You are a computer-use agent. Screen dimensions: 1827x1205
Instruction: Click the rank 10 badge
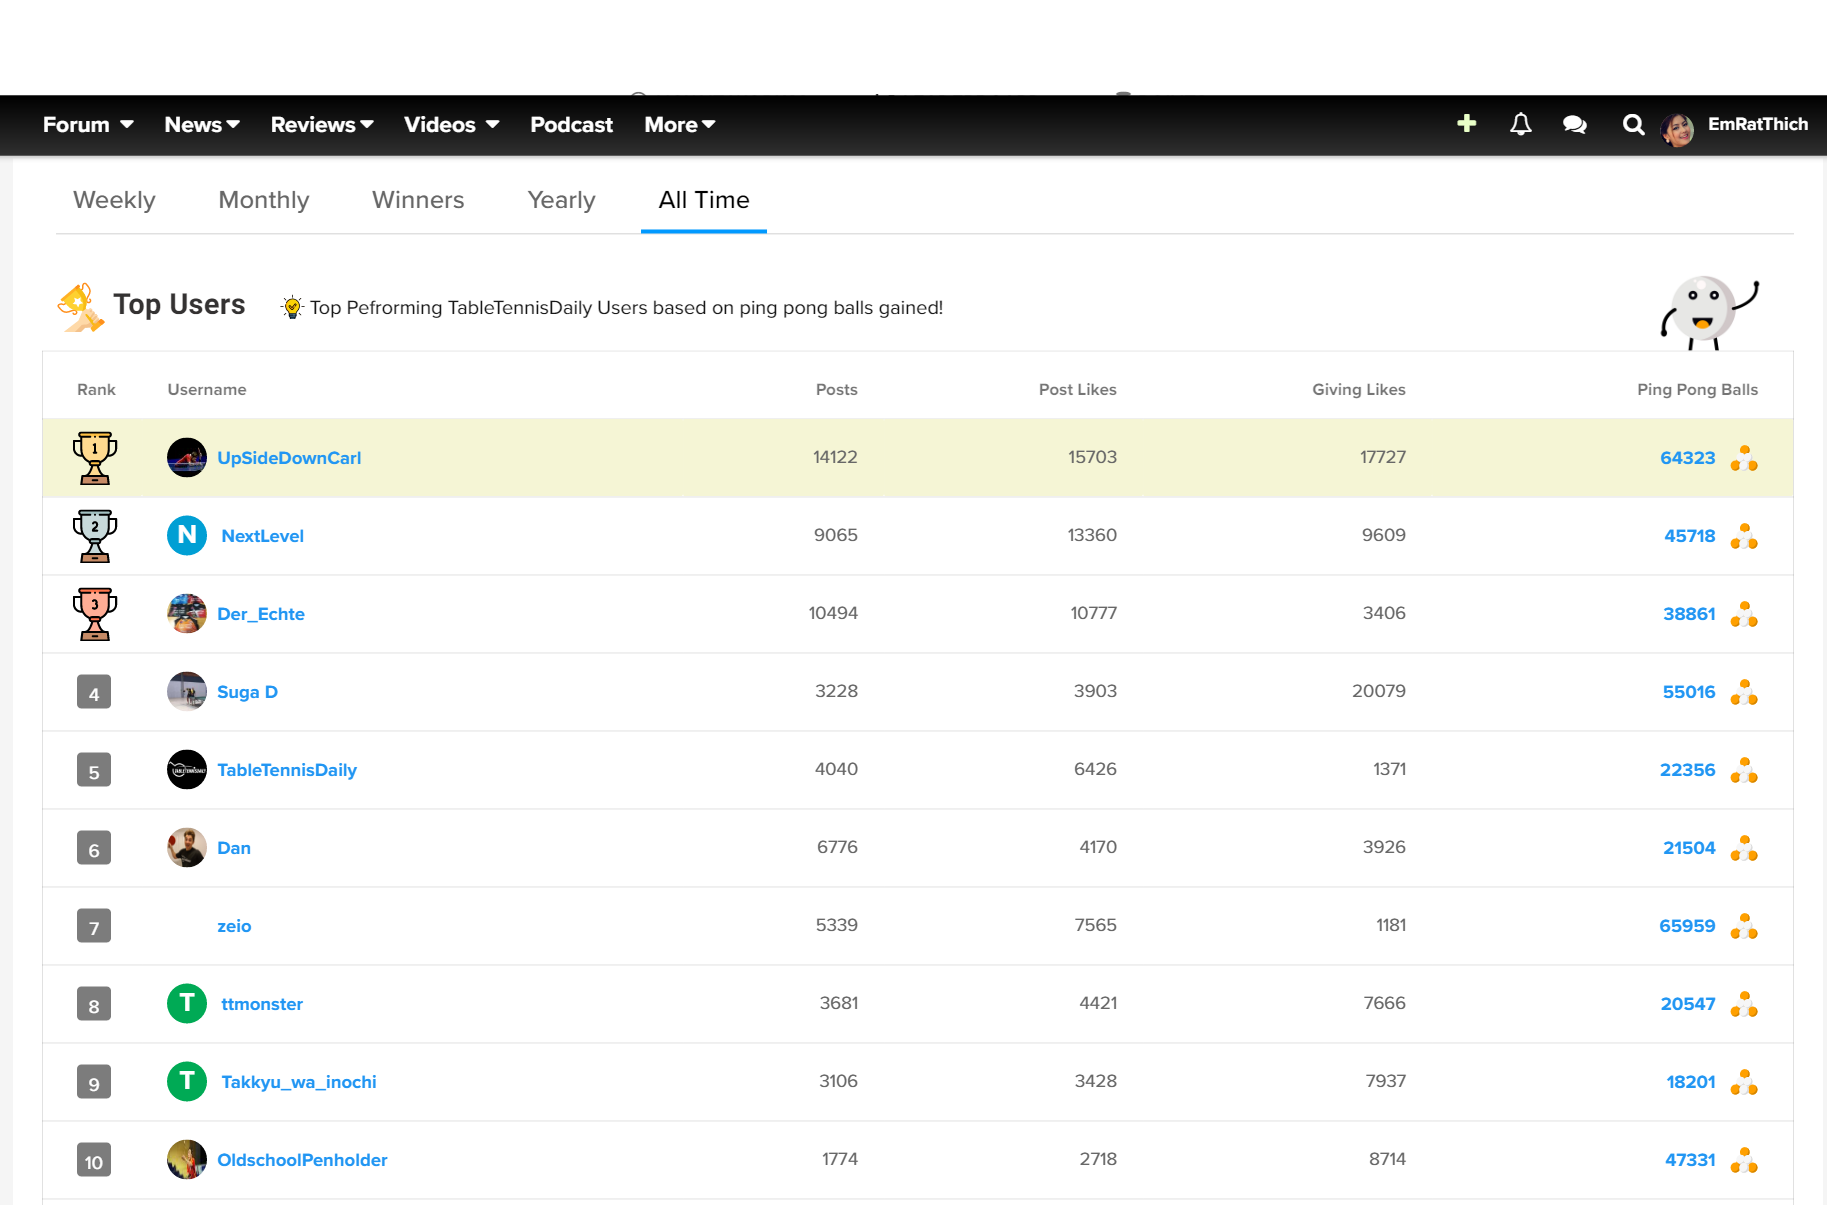[94, 1160]
